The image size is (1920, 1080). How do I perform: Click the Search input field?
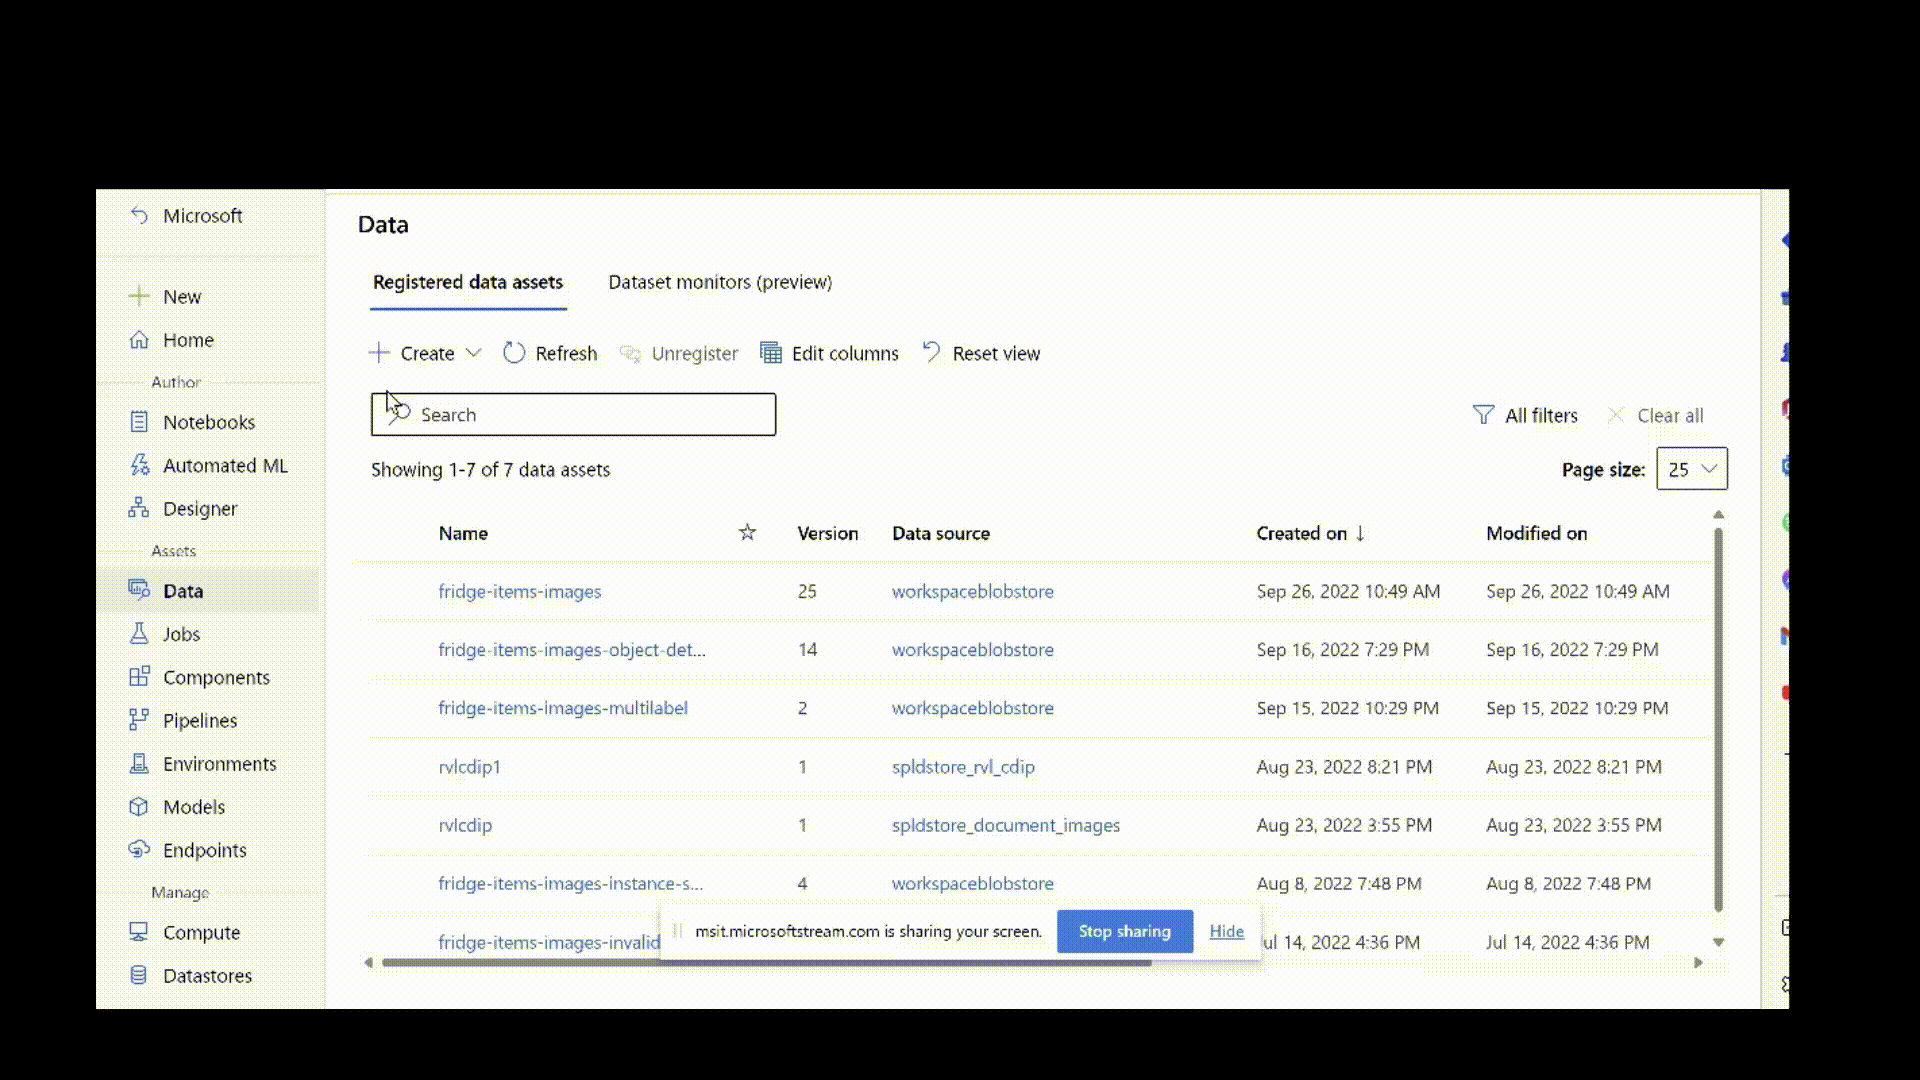[x=574, y=414]
